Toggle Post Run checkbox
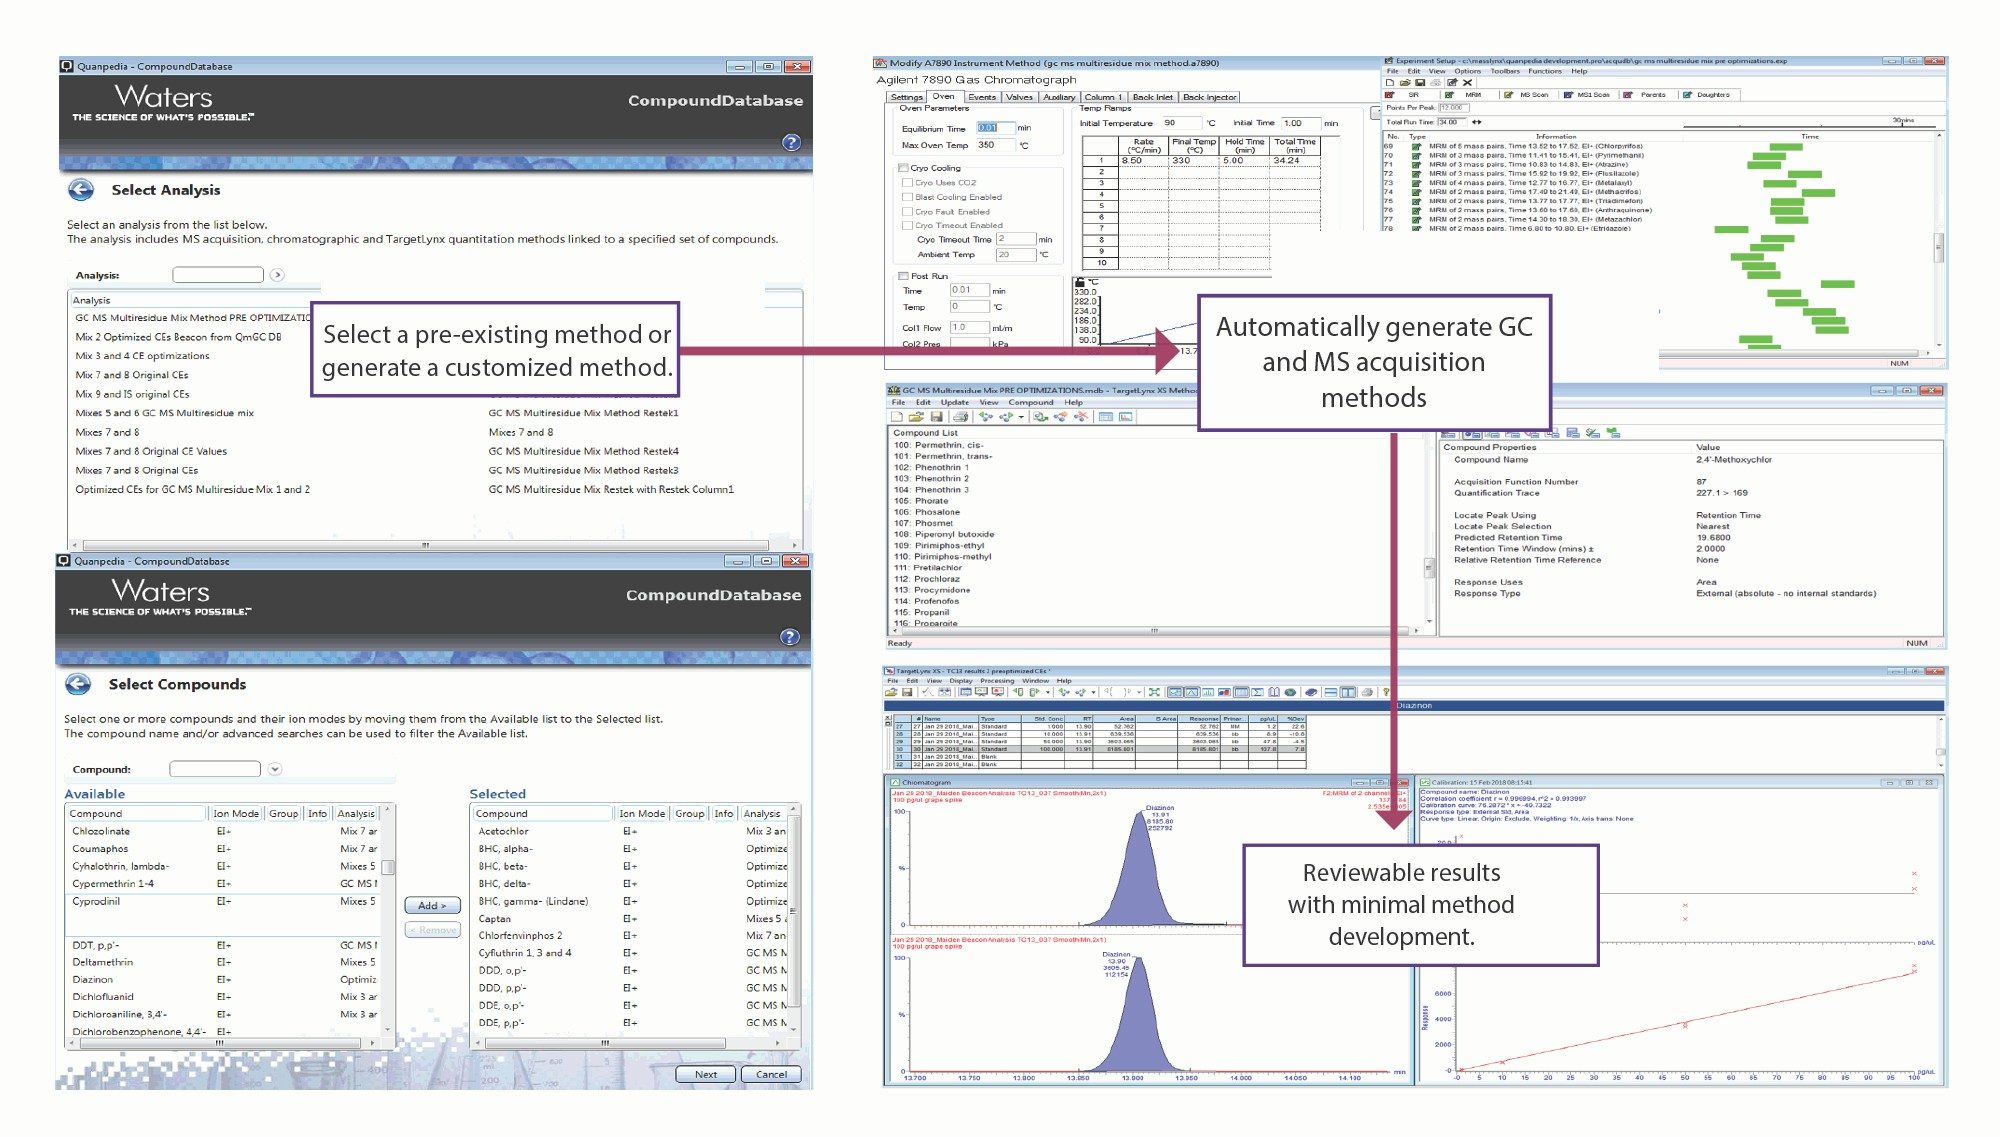 tap(904, 276)
